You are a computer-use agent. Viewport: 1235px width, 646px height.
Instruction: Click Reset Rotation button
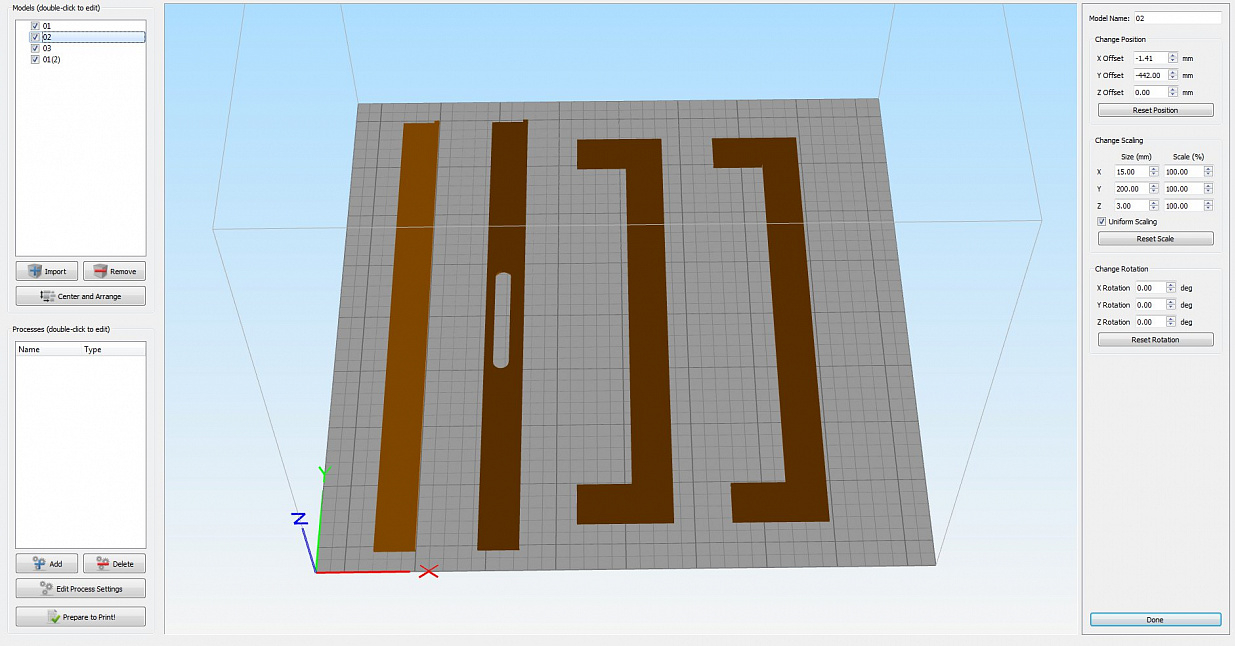(1155, 340)
